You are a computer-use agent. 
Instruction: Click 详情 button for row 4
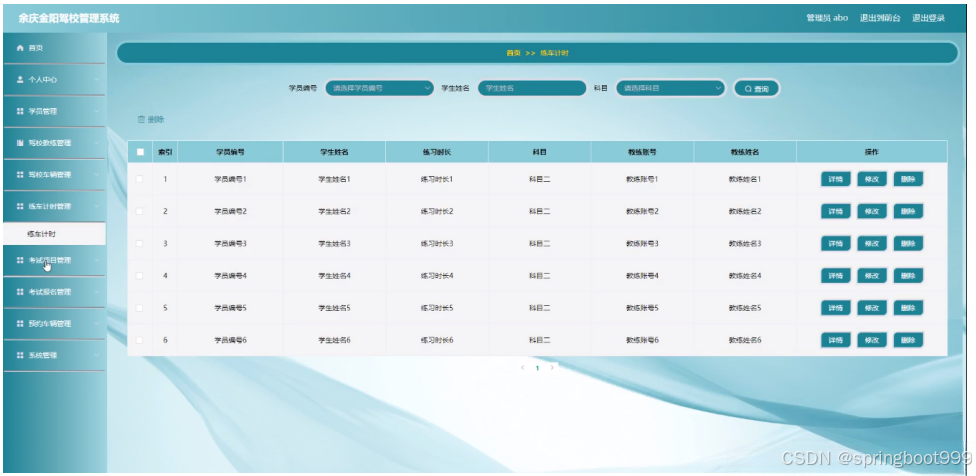835,276
